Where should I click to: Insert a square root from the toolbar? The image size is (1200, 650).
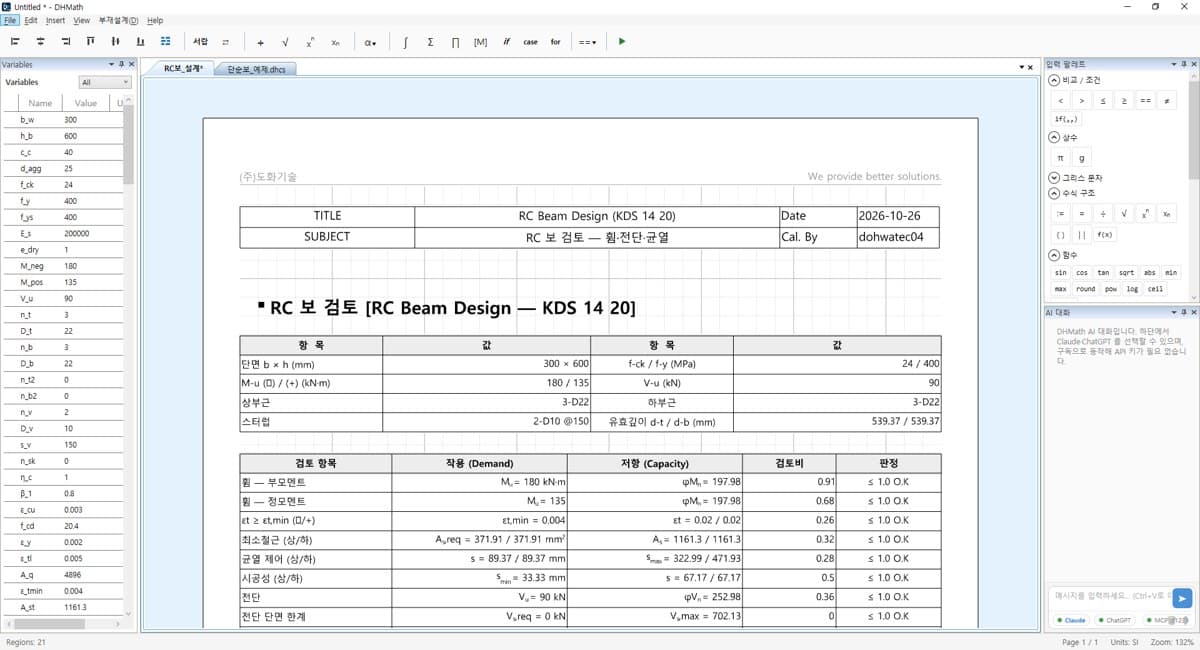pyautogui.click(x=285, y=42)
